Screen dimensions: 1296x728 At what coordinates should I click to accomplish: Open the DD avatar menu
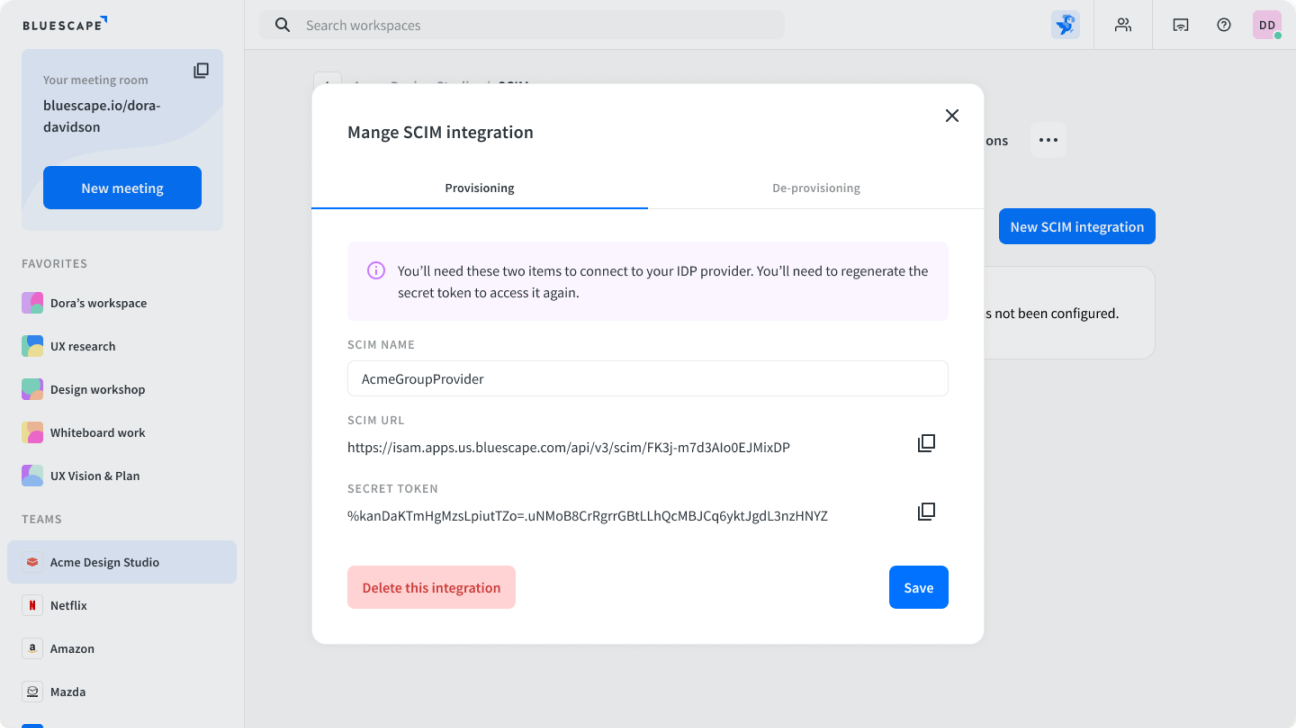1266,24
